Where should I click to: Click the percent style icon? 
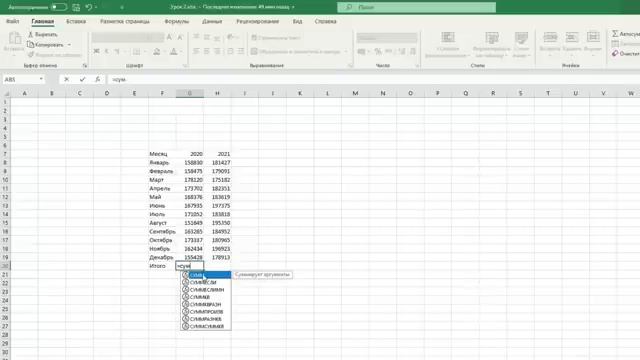378,51
